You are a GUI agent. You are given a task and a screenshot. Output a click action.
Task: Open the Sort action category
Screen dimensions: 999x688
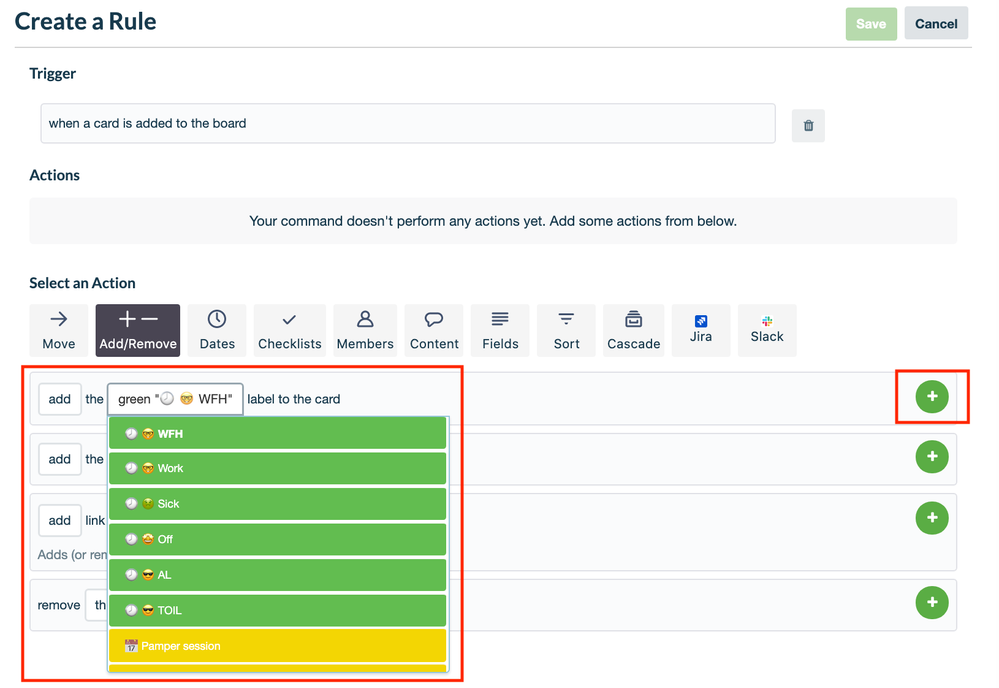[x=566, y=330]
